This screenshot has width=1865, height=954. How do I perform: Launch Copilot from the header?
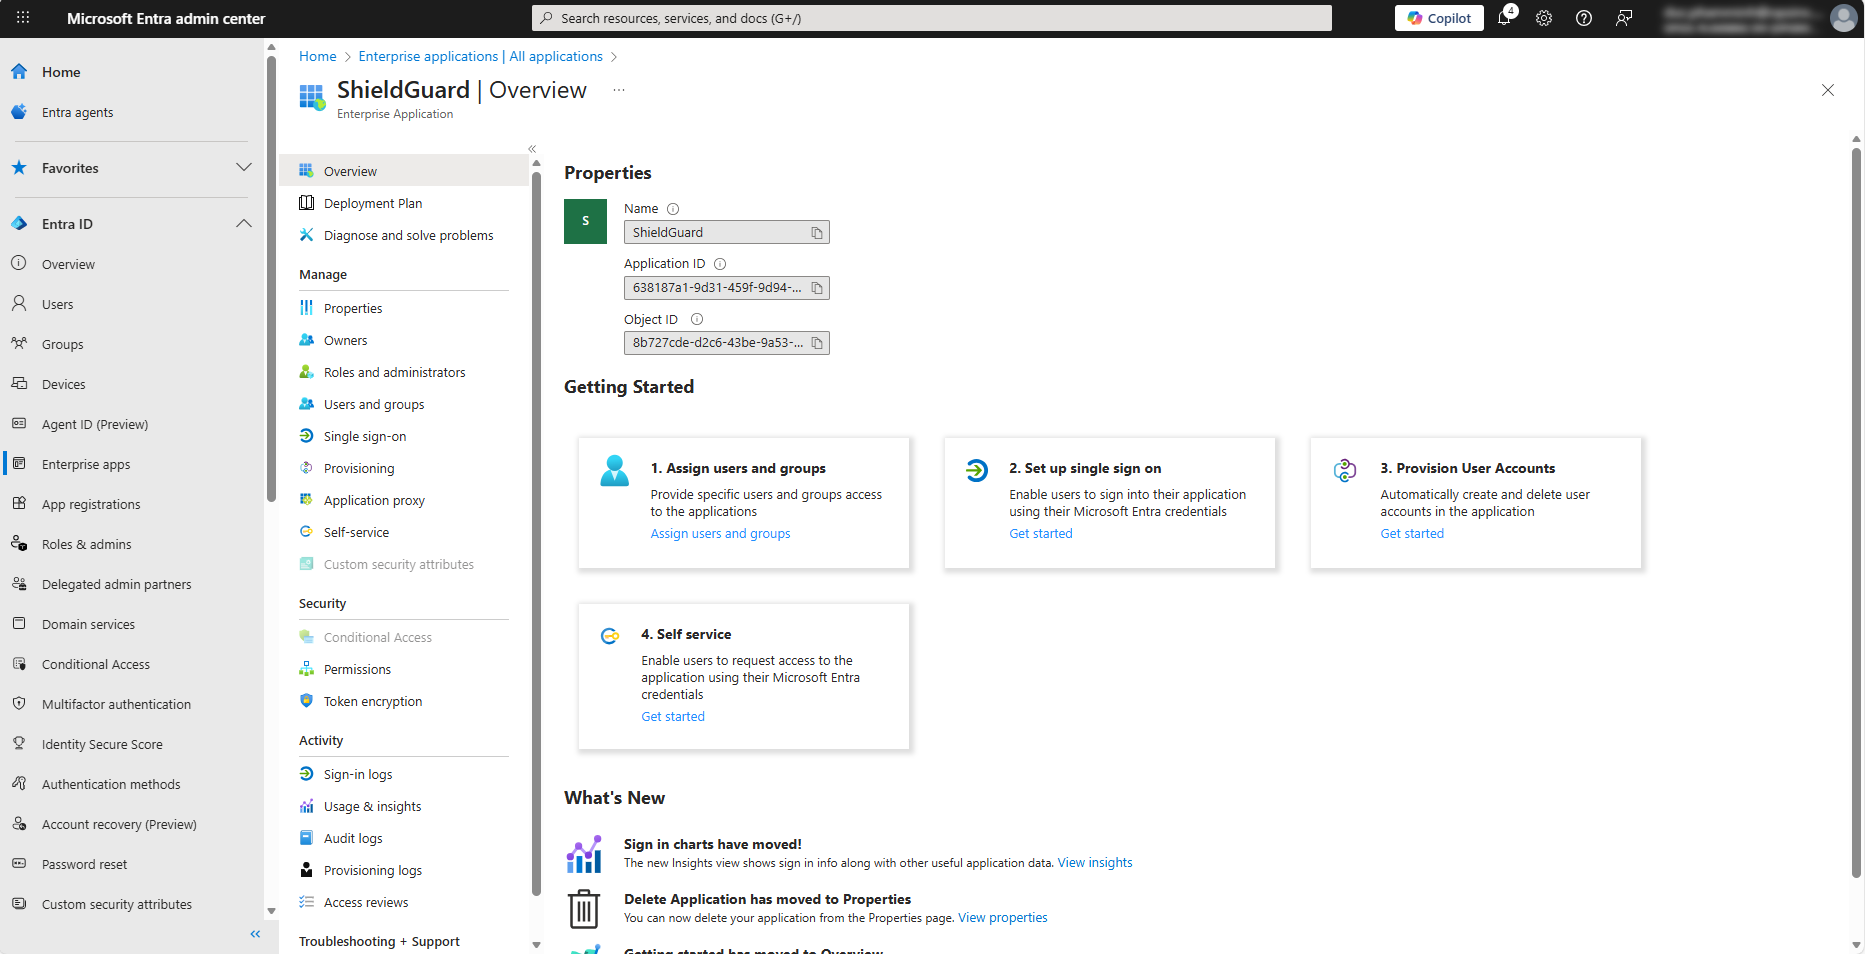pos(1439,18)
